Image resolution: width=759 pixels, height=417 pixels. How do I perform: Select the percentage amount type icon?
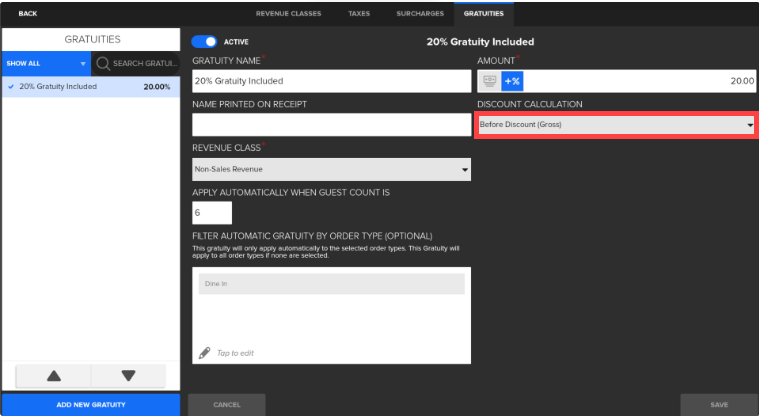(x=512, y=81)
